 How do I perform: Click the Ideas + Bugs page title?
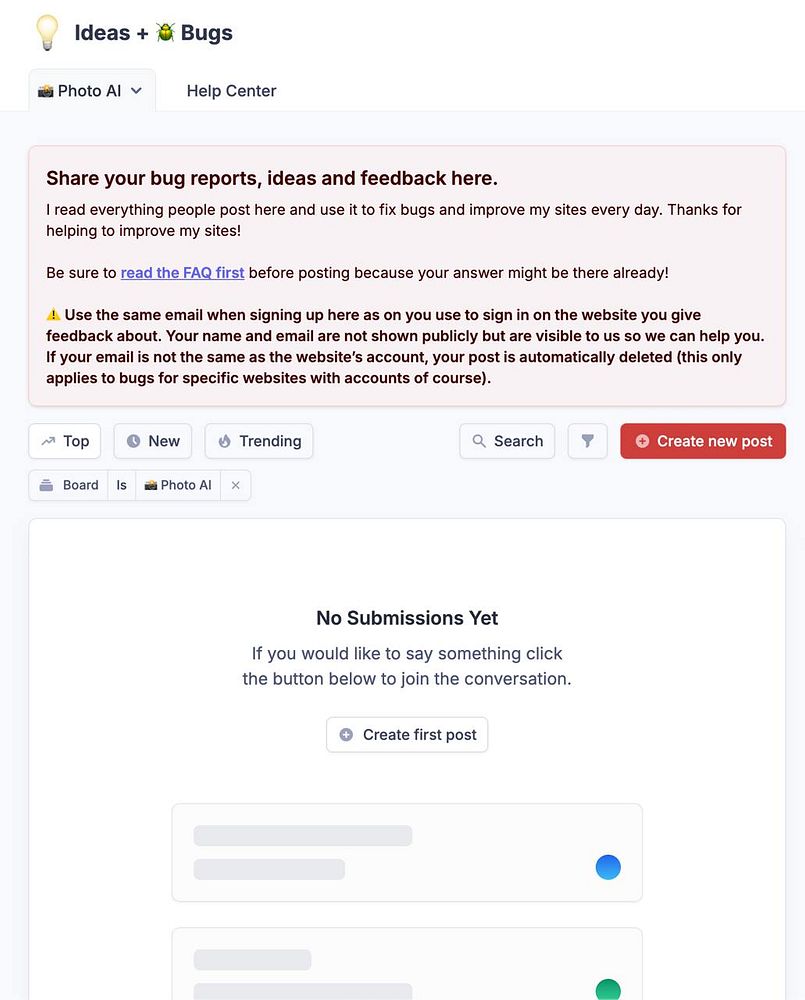(153, 32)
